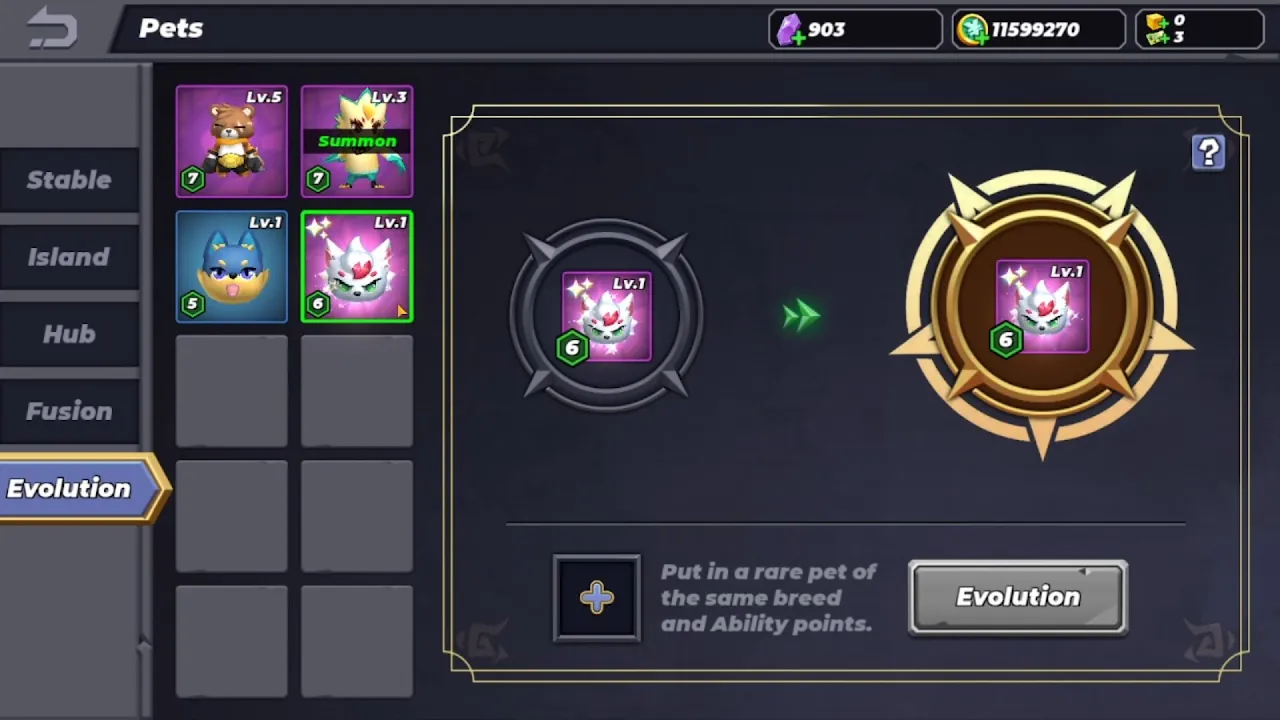Screen dimensions: 1280x720
Task: Switch to the Island tab
Action: click(x=69, y=257)
